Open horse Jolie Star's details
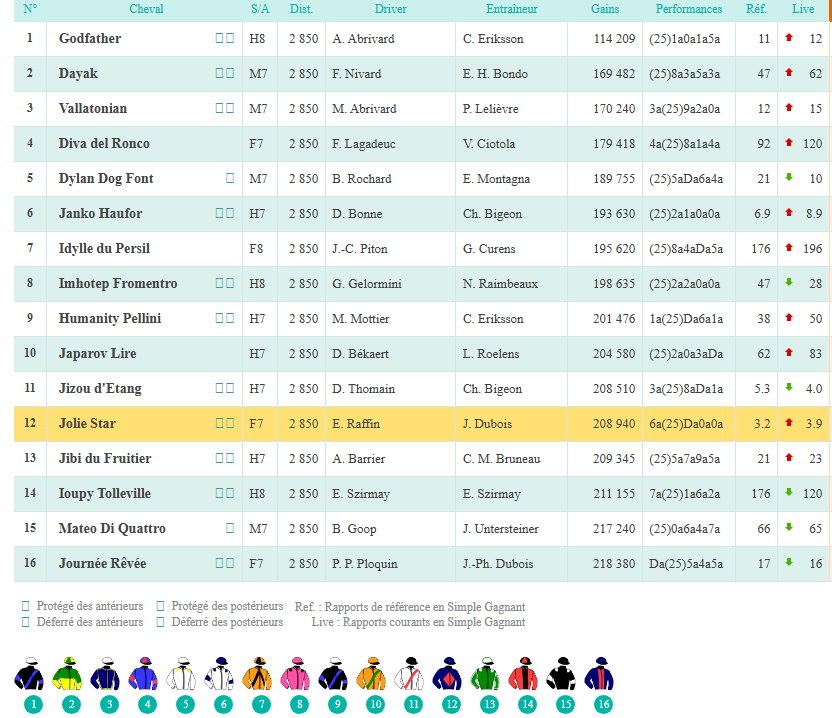 (87, 424)
